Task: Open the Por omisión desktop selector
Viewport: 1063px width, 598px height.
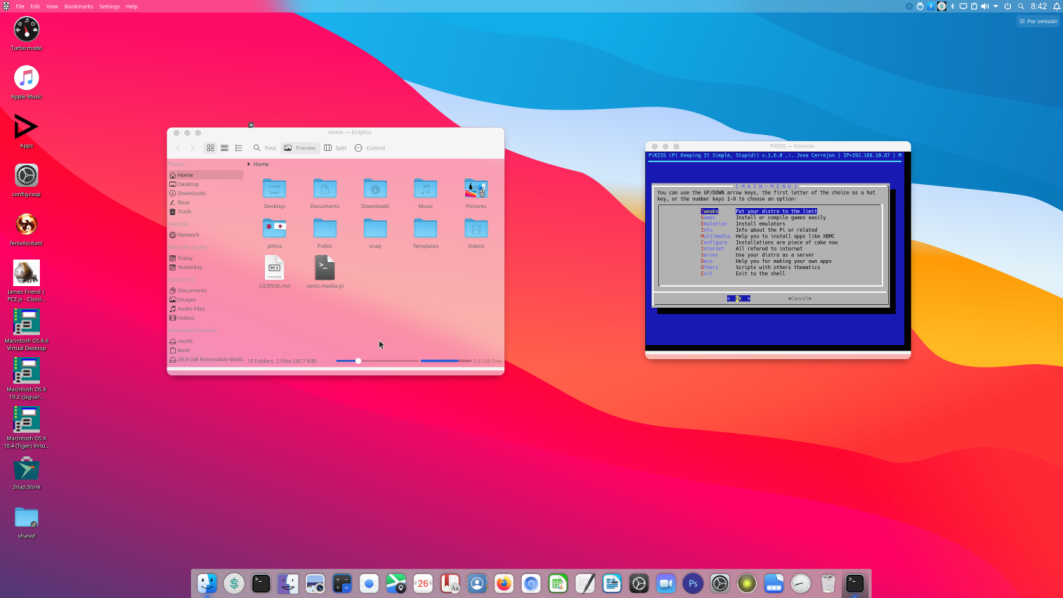Action: pos(1038,21)
